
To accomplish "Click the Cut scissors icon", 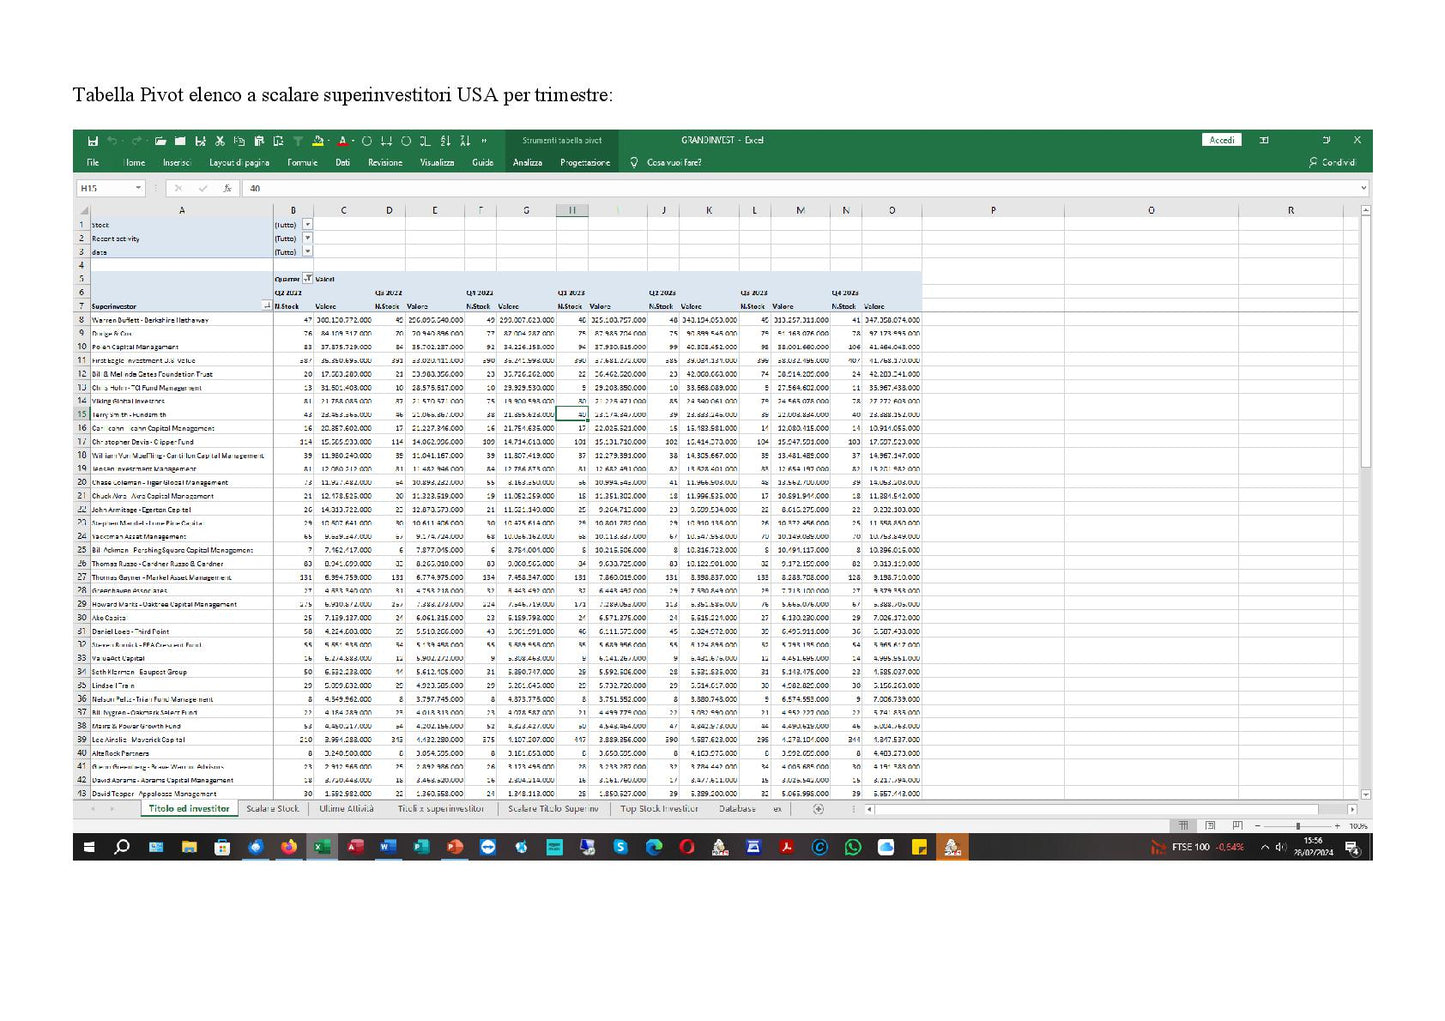I will (x=220, y=141).
